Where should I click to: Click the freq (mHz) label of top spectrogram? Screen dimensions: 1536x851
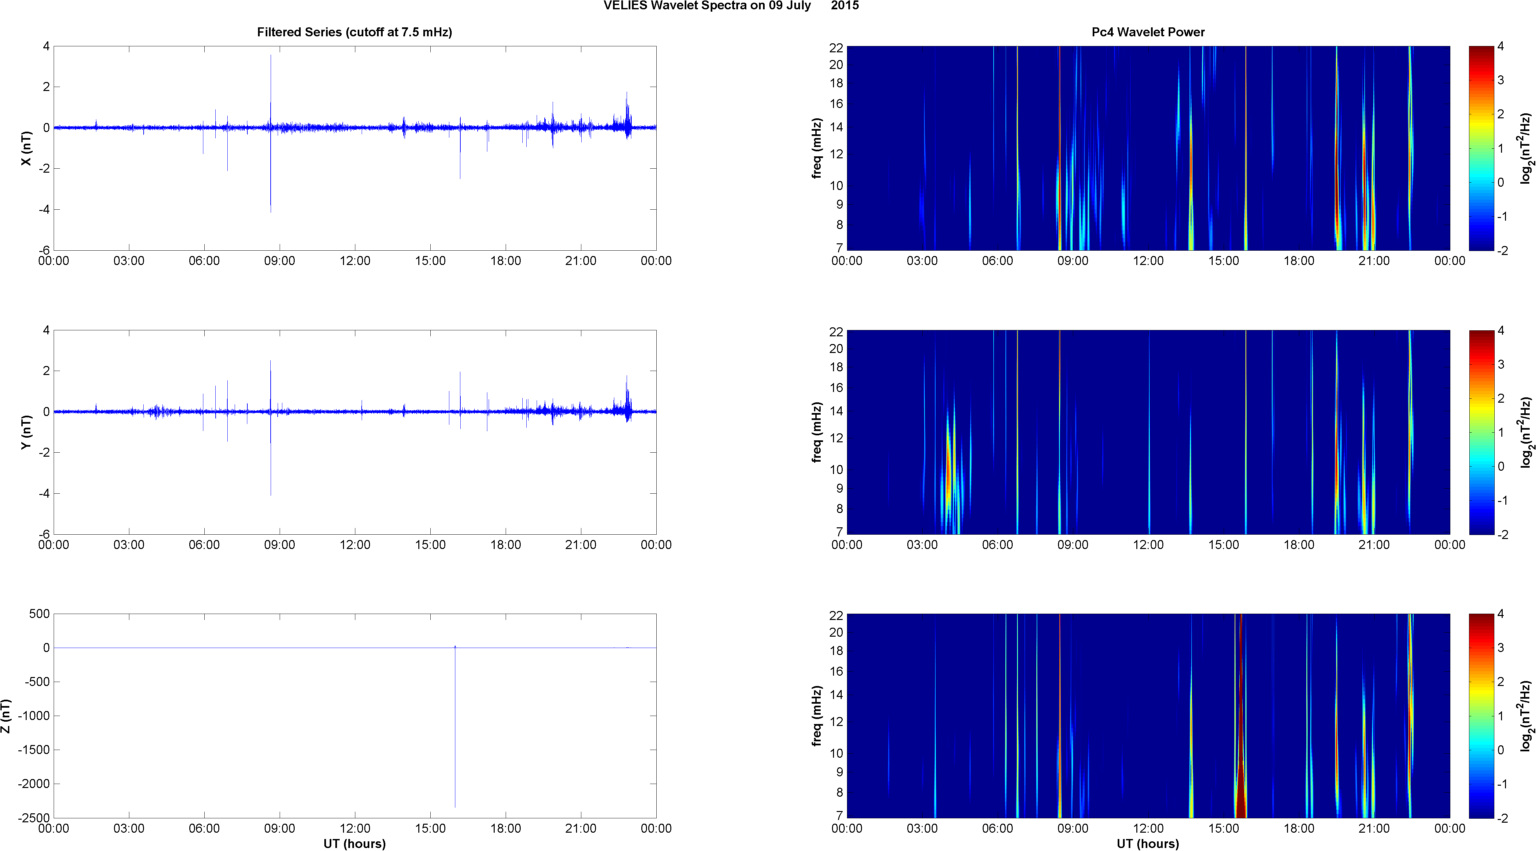(x=817, y=148)
